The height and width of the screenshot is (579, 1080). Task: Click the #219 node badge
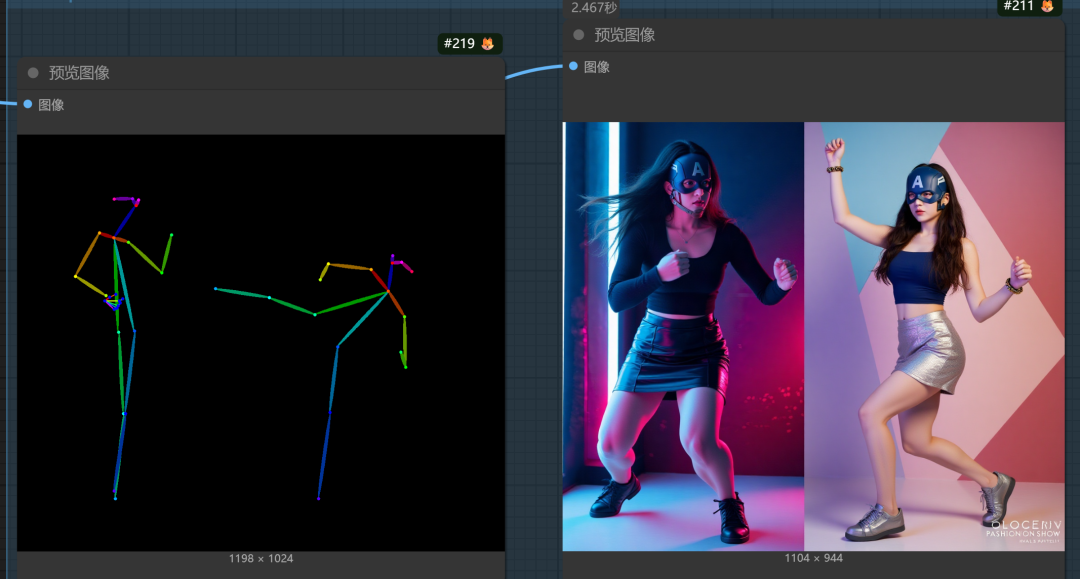coord(470,43)
